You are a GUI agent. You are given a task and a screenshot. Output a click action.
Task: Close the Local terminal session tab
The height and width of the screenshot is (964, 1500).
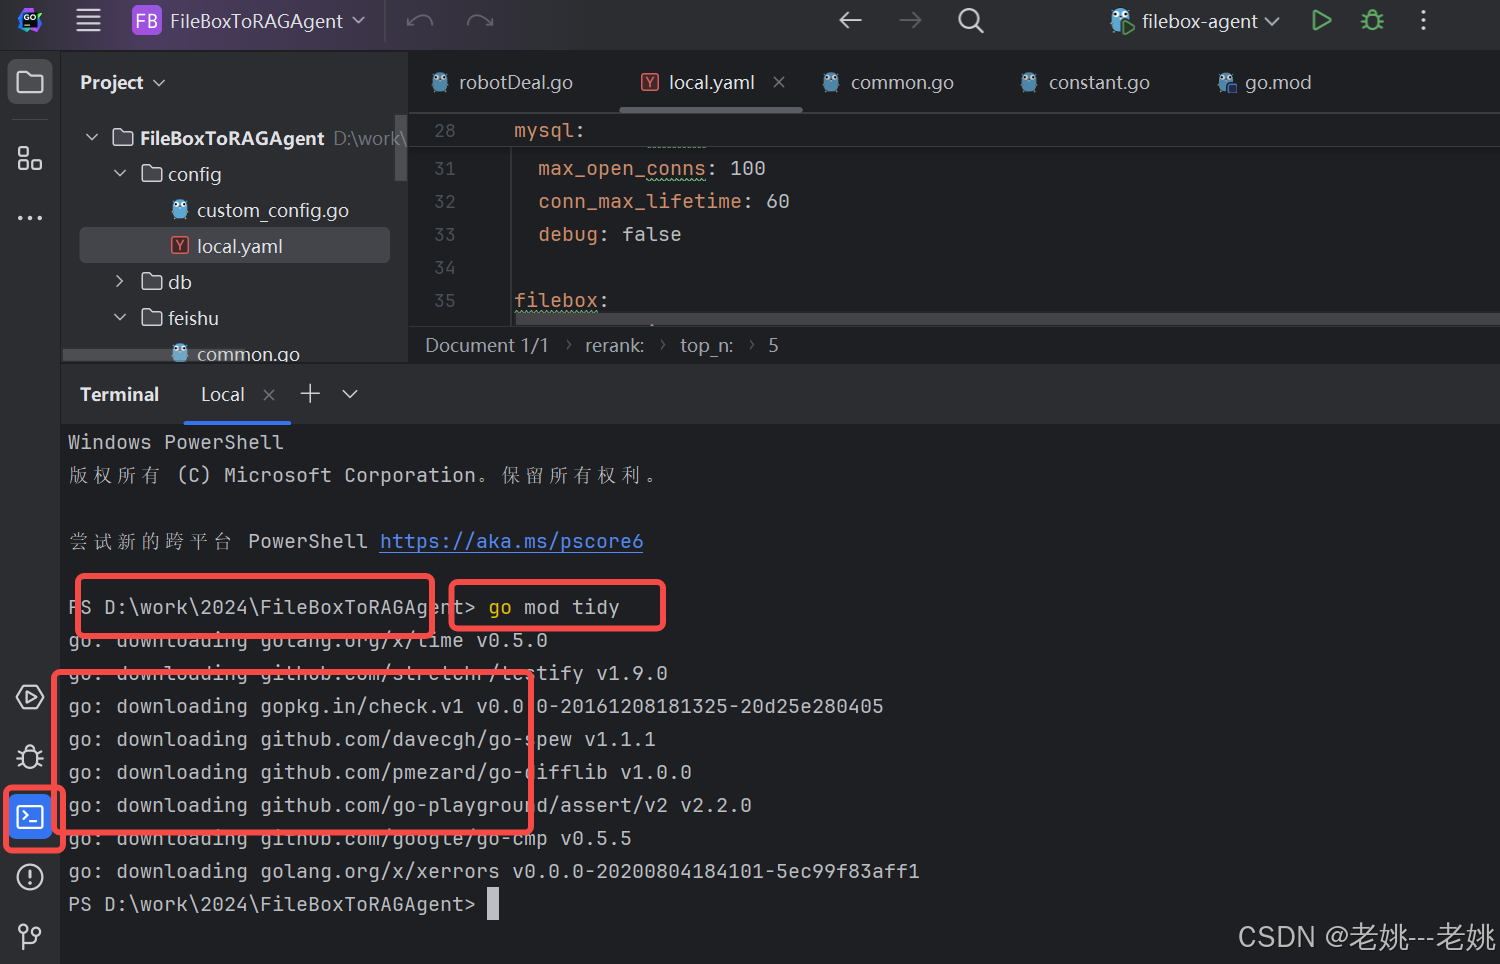pyautogui.click(x=269, y=394)
